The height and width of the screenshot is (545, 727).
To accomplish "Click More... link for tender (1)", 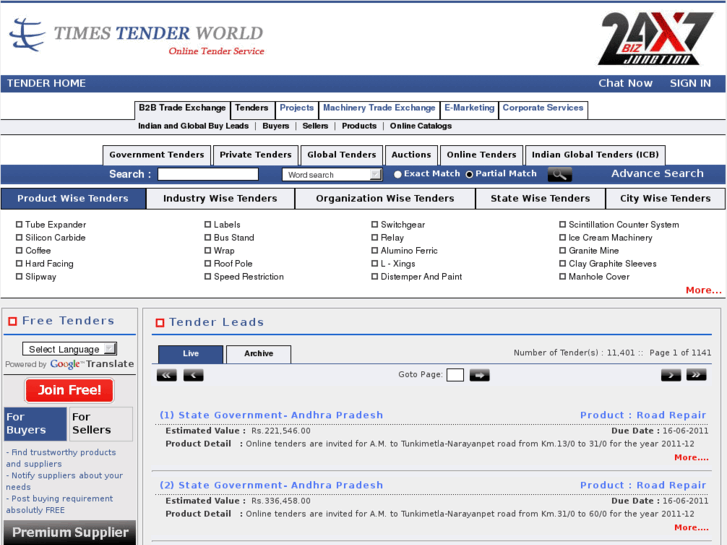I will [691, 458].
